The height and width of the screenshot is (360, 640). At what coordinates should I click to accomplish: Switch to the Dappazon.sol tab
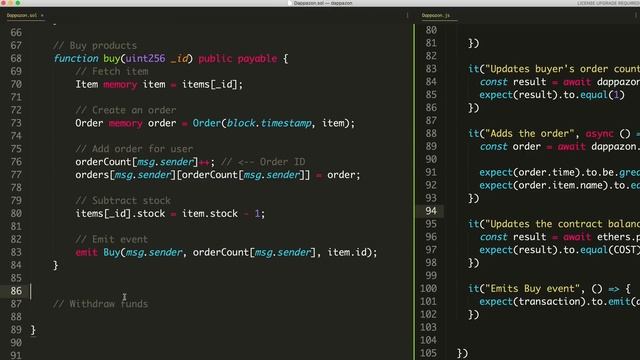tap(22, 16)
